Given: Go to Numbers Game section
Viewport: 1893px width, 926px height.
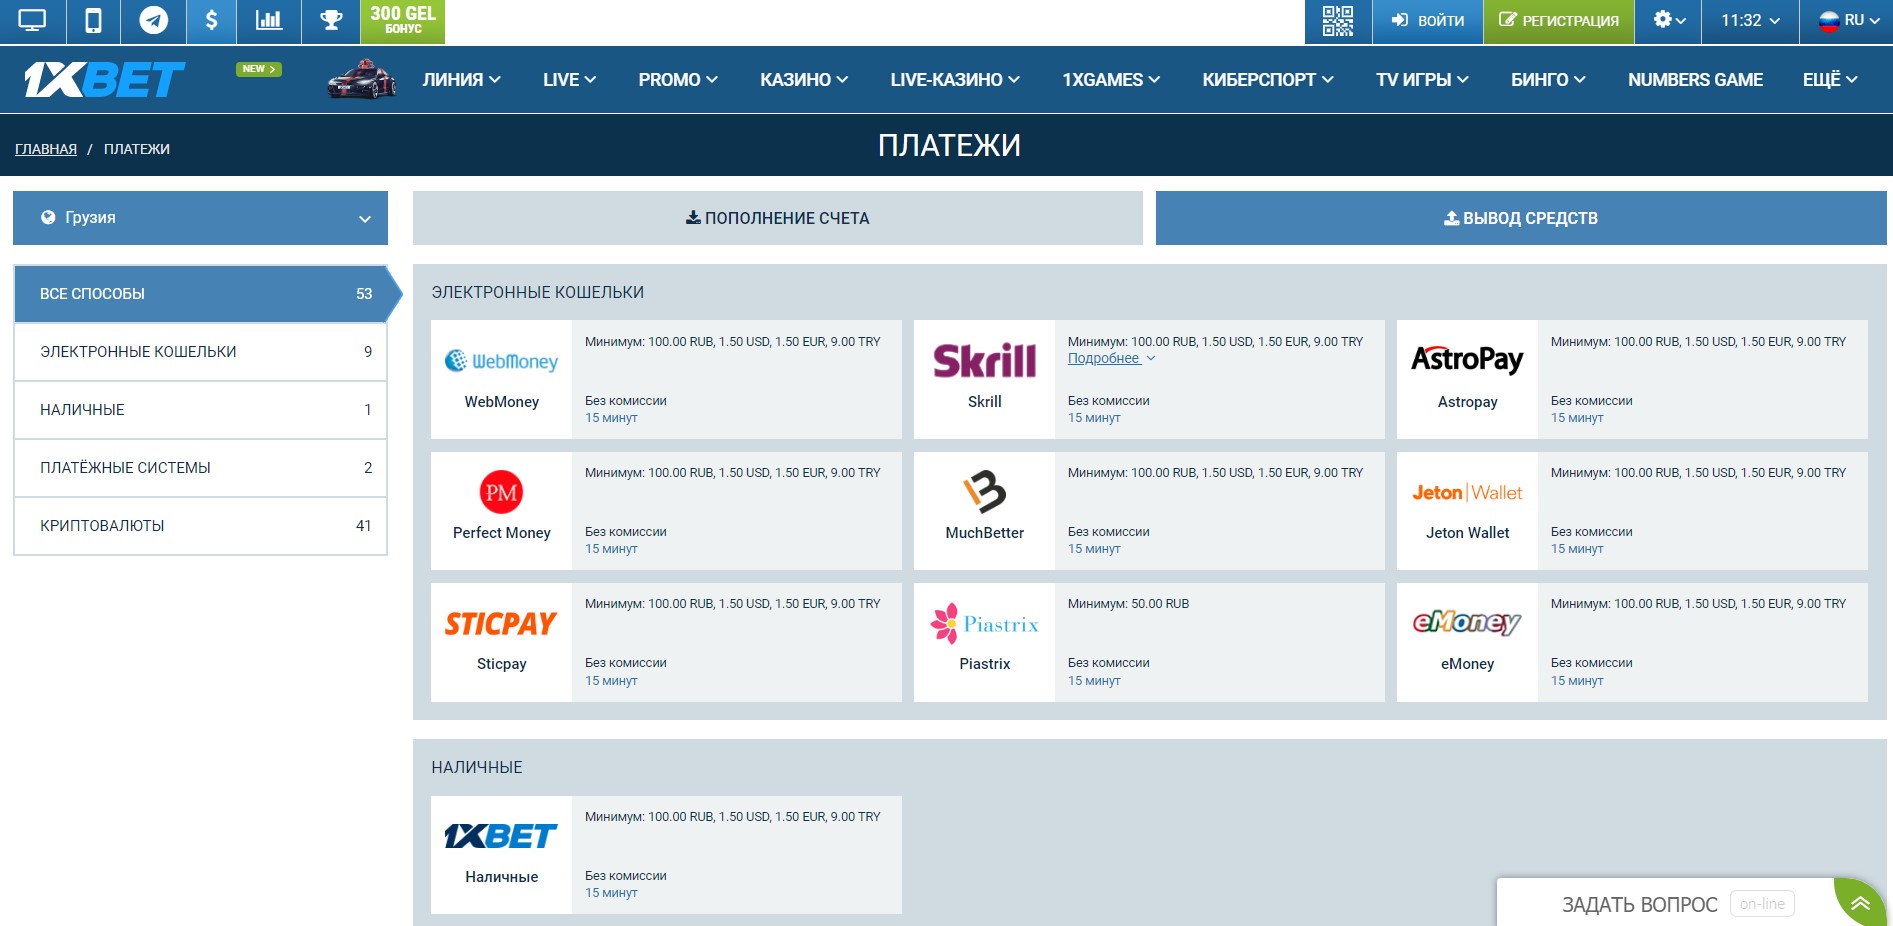Looking at the screenshot, I should coord(1695,80).
